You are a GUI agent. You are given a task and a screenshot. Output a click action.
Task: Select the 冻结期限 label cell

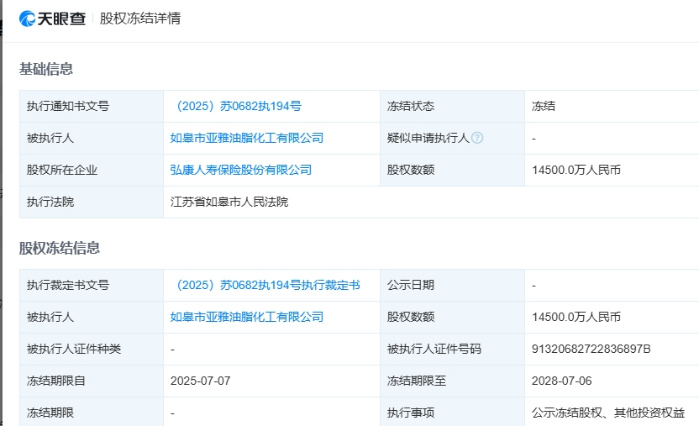[91, 413]
